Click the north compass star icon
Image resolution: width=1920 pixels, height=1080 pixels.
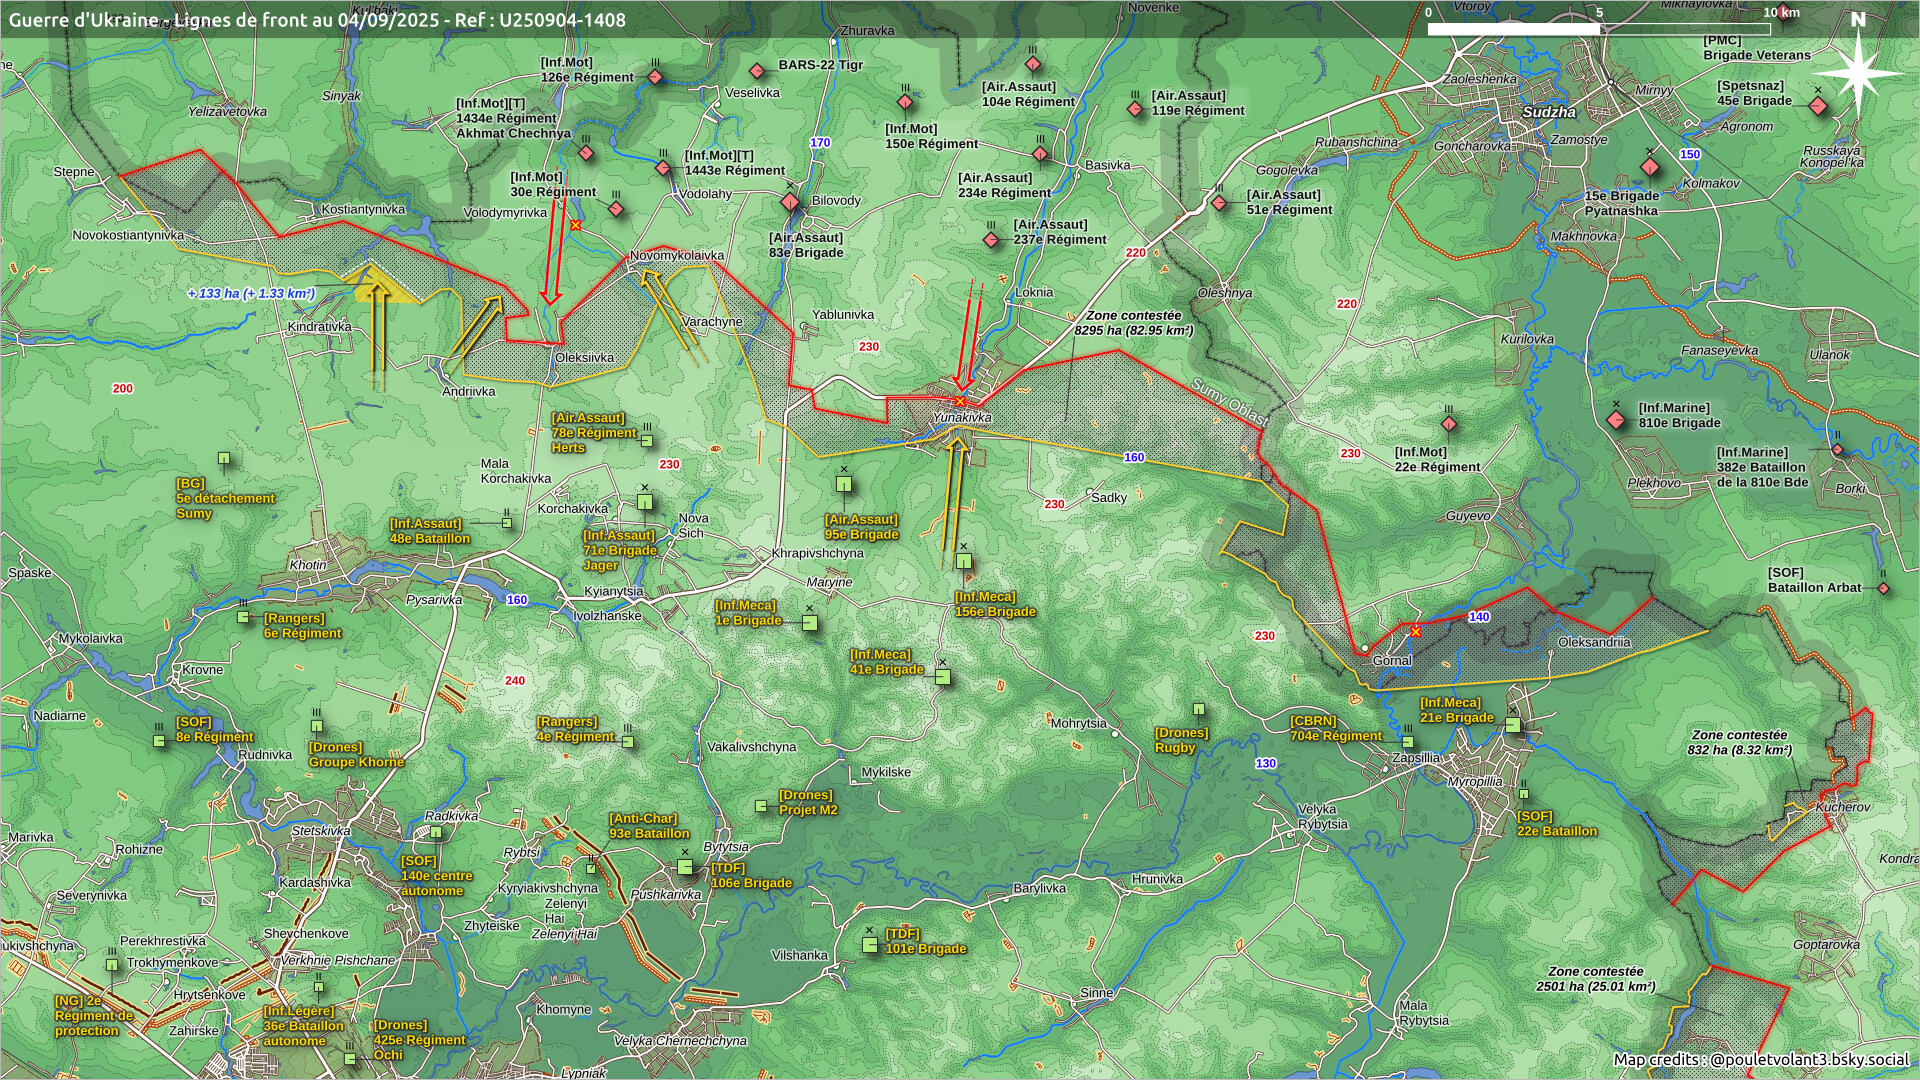point(1857,73)
